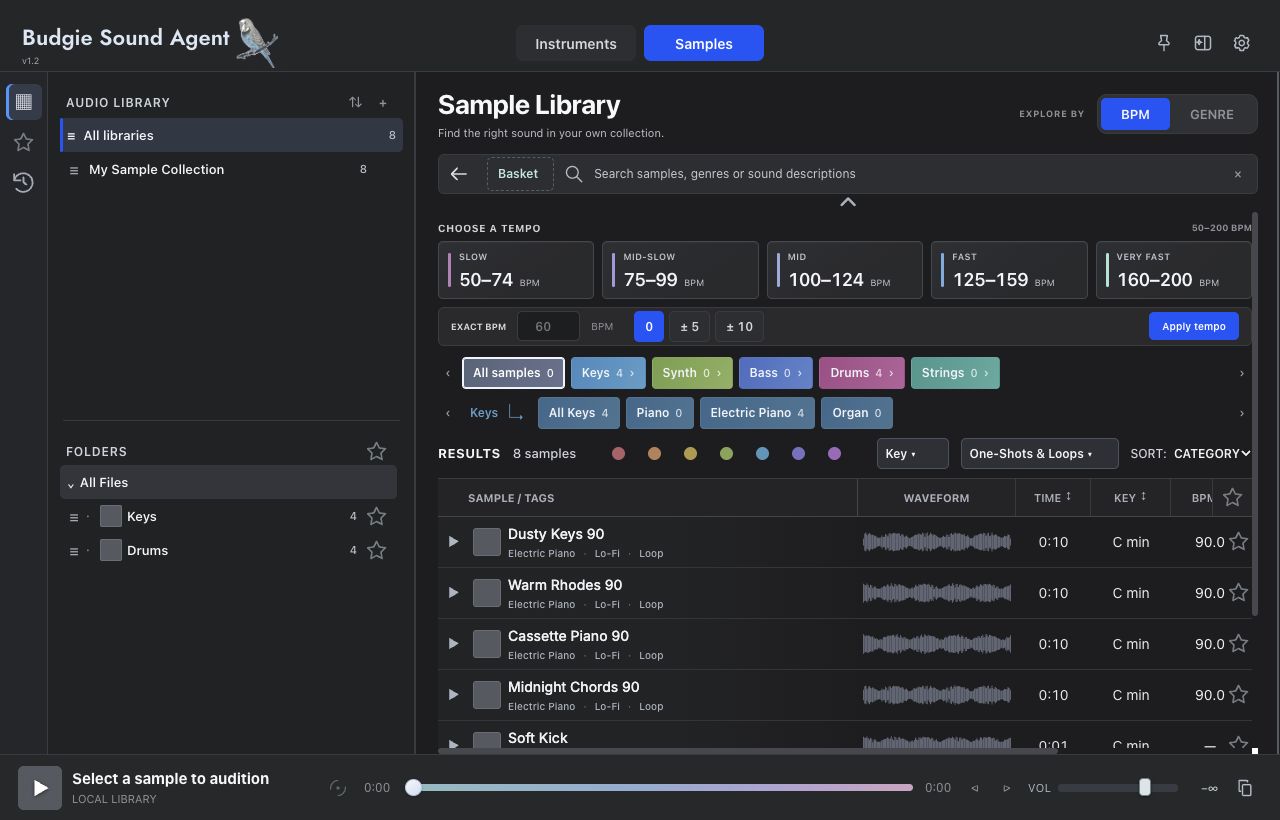Choose the Fast 125–159 BPM tempo card
The width and height of the screenshot is (1280, 820).
1009,270
